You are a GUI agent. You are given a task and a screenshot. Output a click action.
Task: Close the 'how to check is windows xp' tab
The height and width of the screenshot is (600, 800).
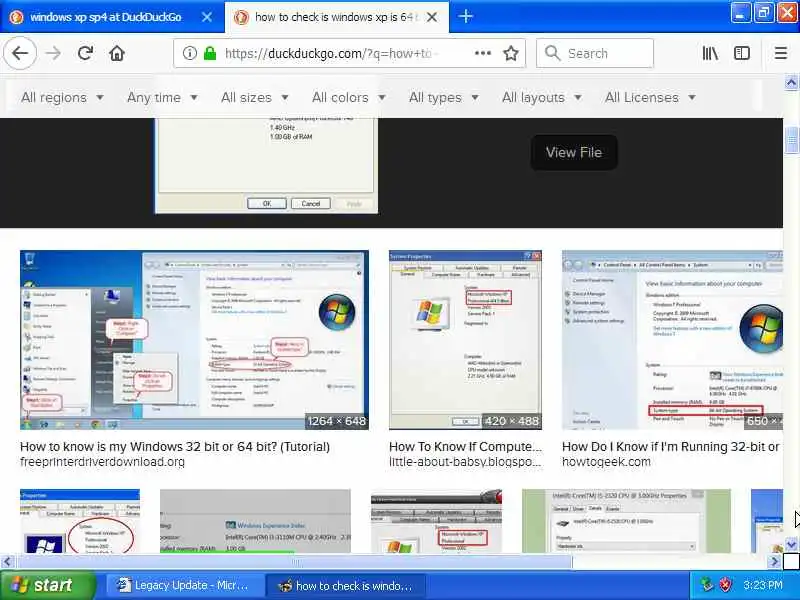pyautogui.click(x=432, y=17)
